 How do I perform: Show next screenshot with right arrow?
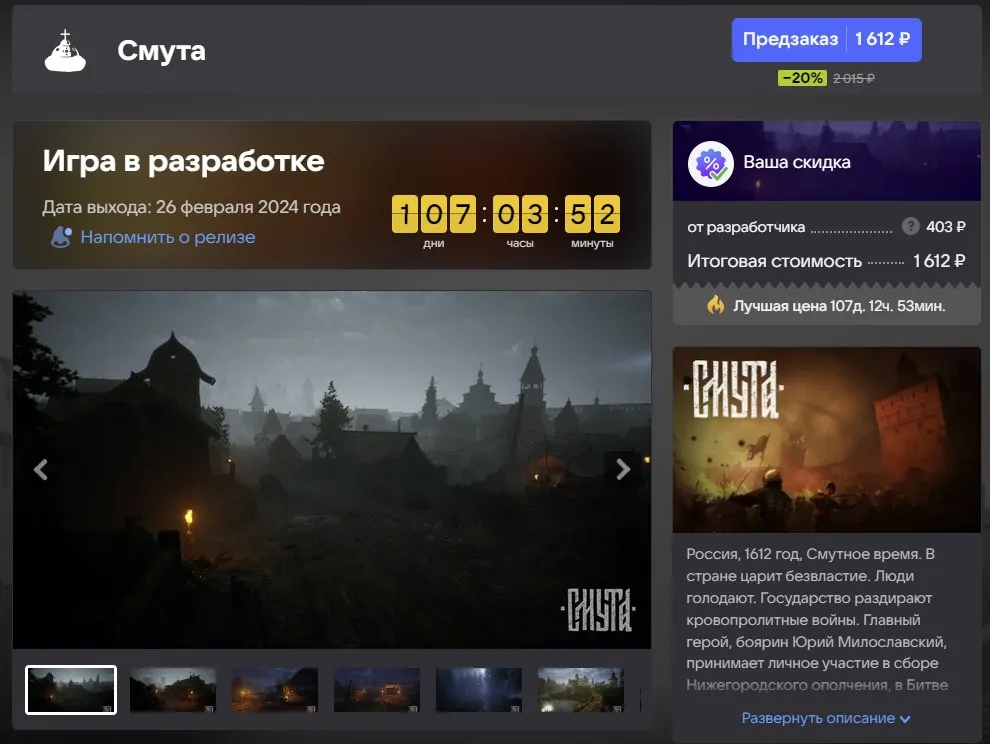click(x=623, y=469)
